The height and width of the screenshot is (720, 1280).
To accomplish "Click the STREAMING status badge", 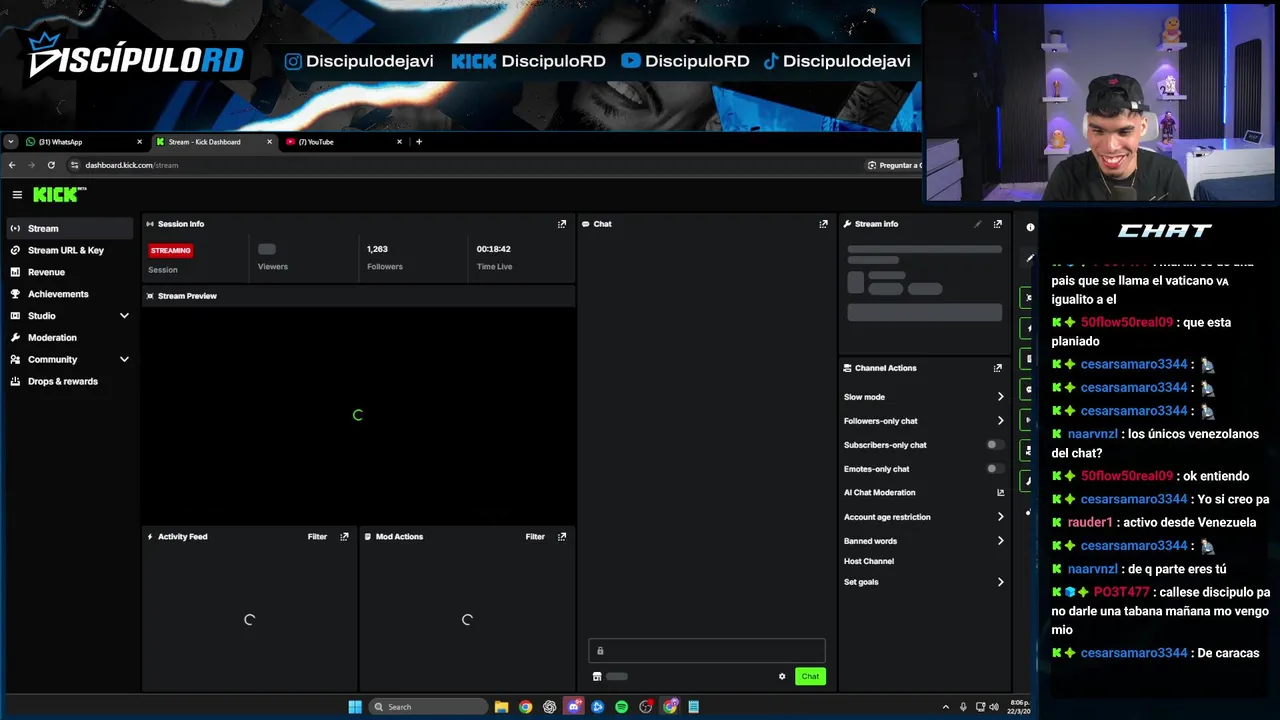I will coord(171,251).
